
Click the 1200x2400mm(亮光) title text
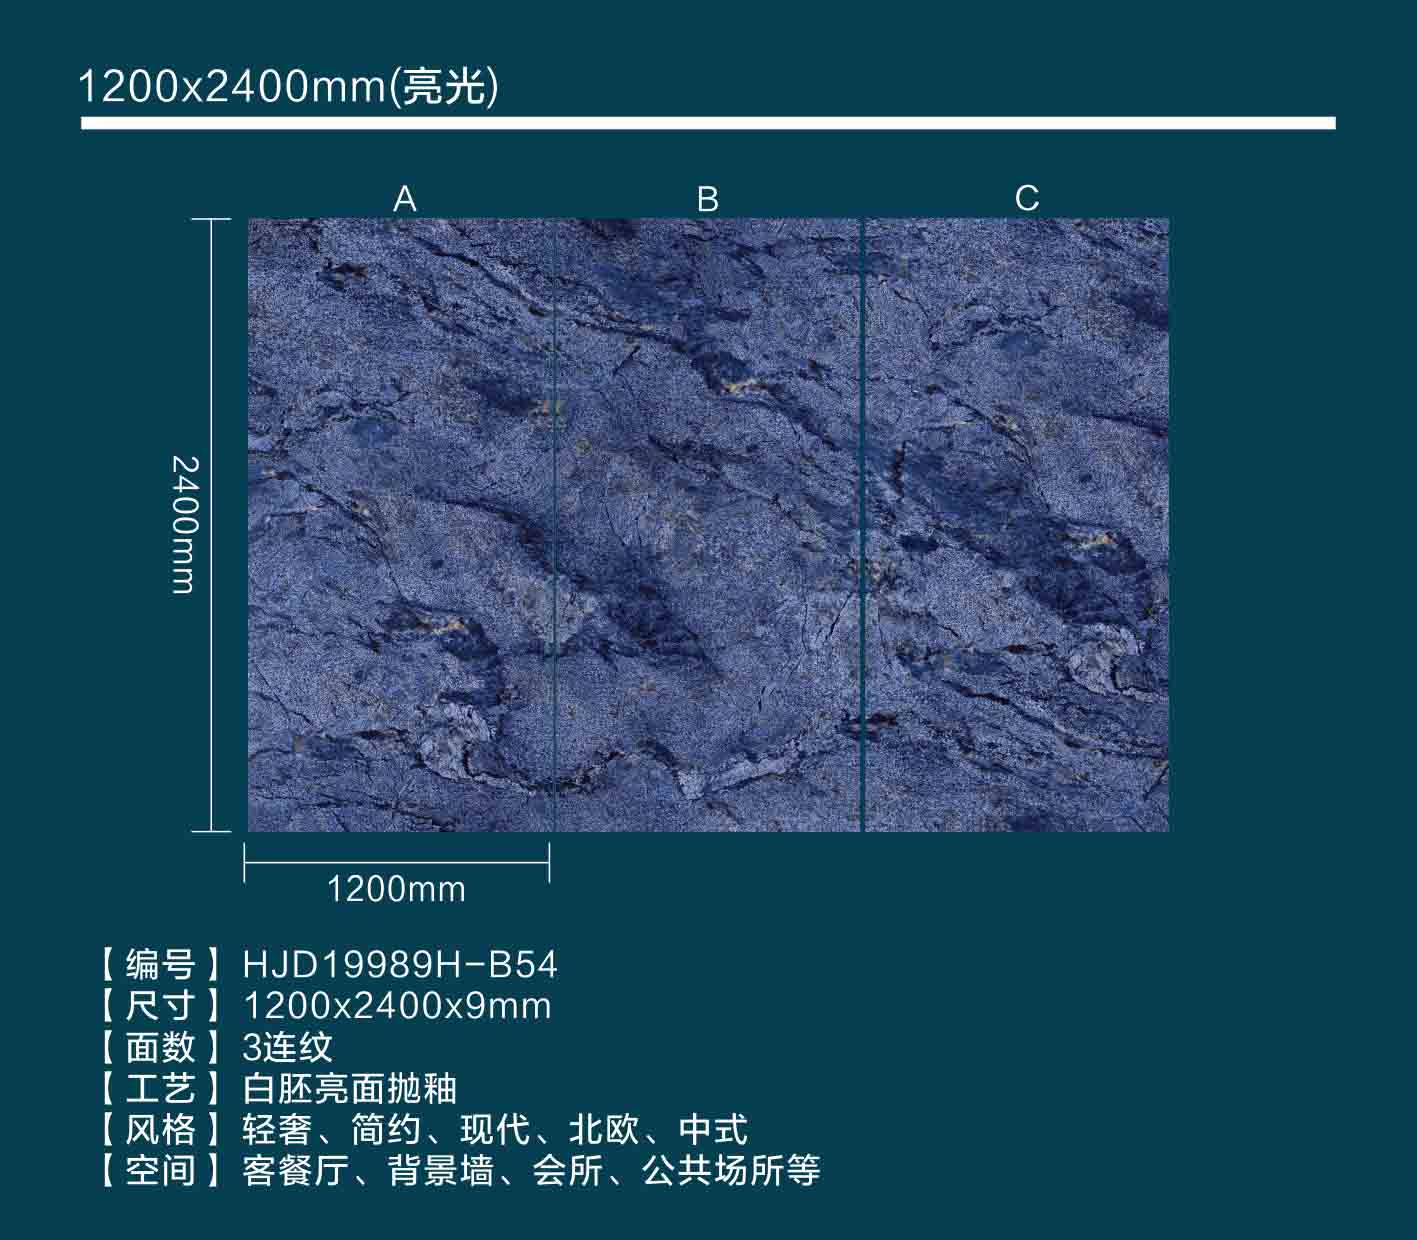pyautogui.click(x=288, y=88)
